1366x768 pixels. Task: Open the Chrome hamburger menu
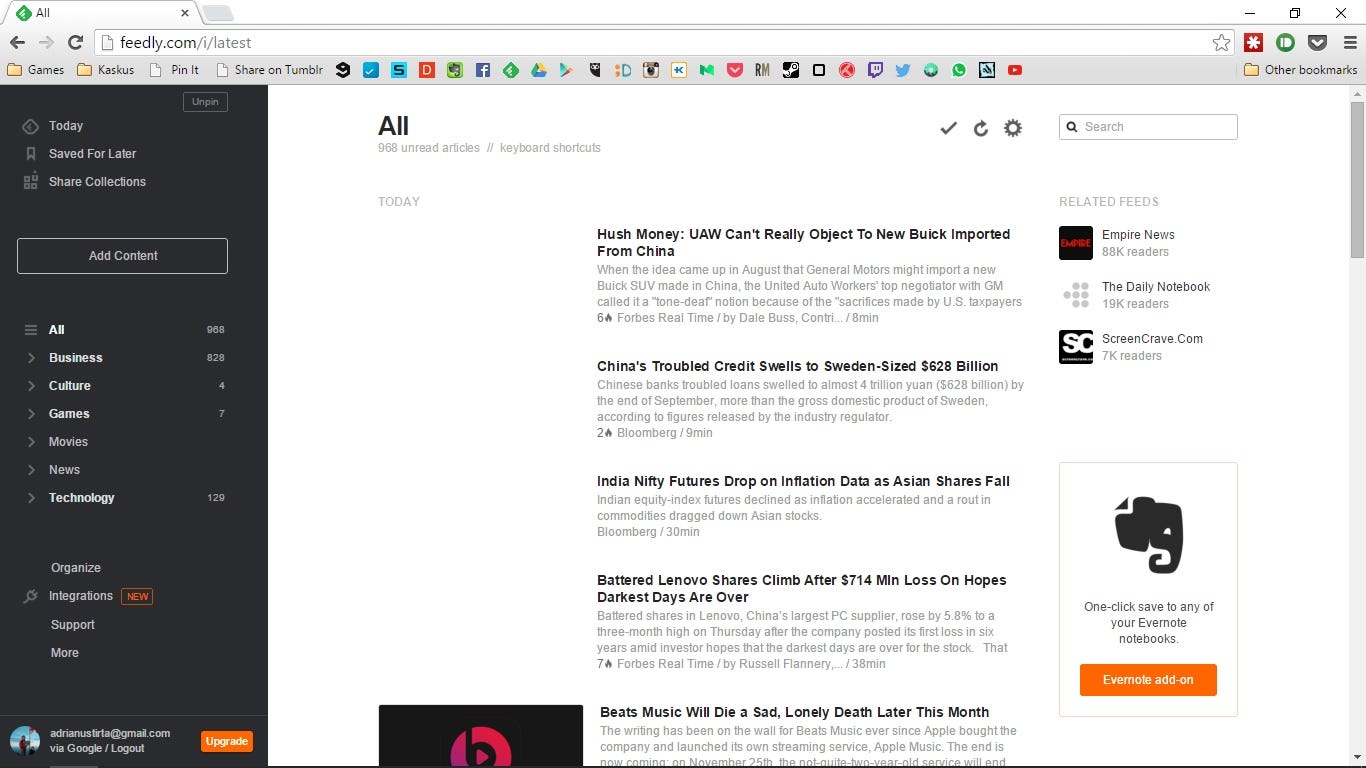pyautogui.click(x=1350, y=42)
